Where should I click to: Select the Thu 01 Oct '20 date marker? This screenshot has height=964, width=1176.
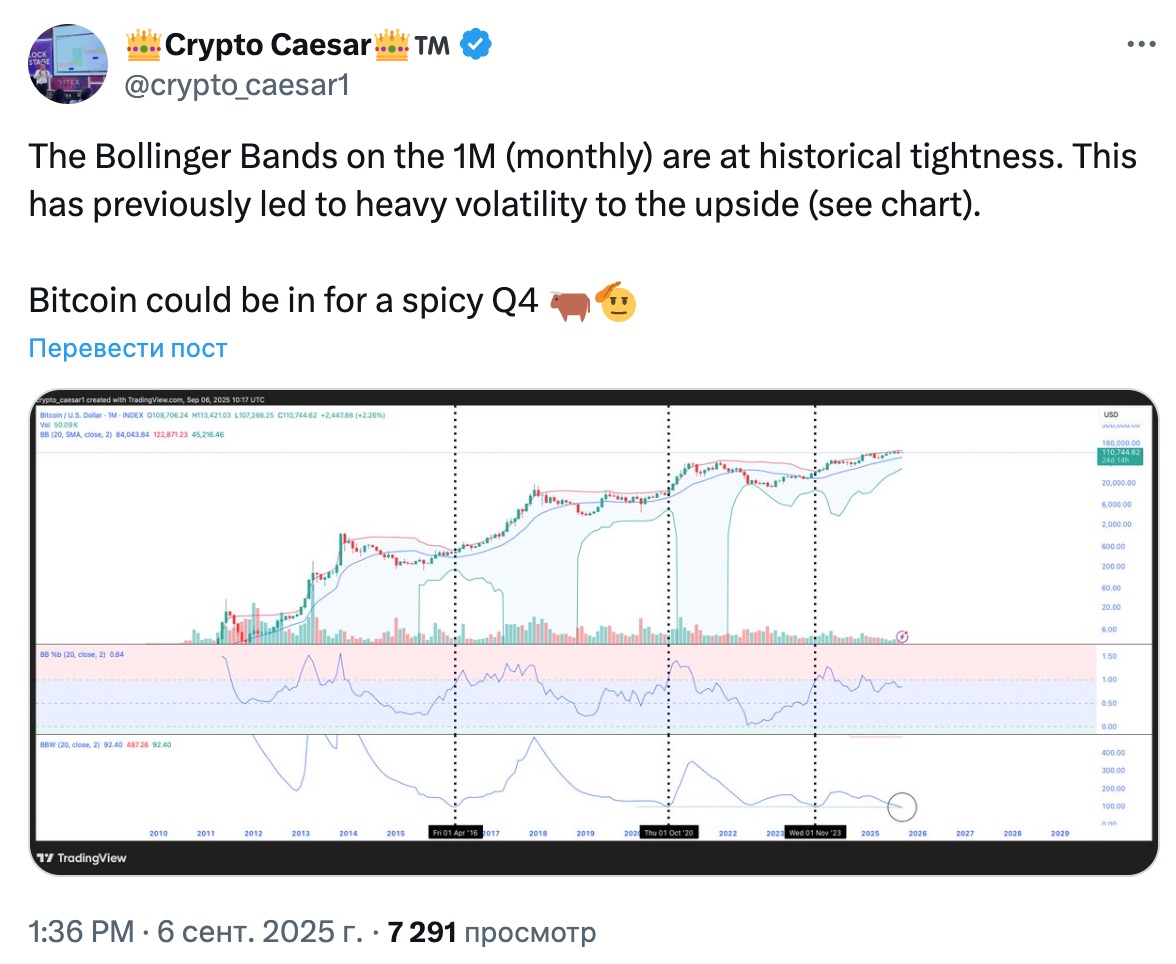click(669, 833)
